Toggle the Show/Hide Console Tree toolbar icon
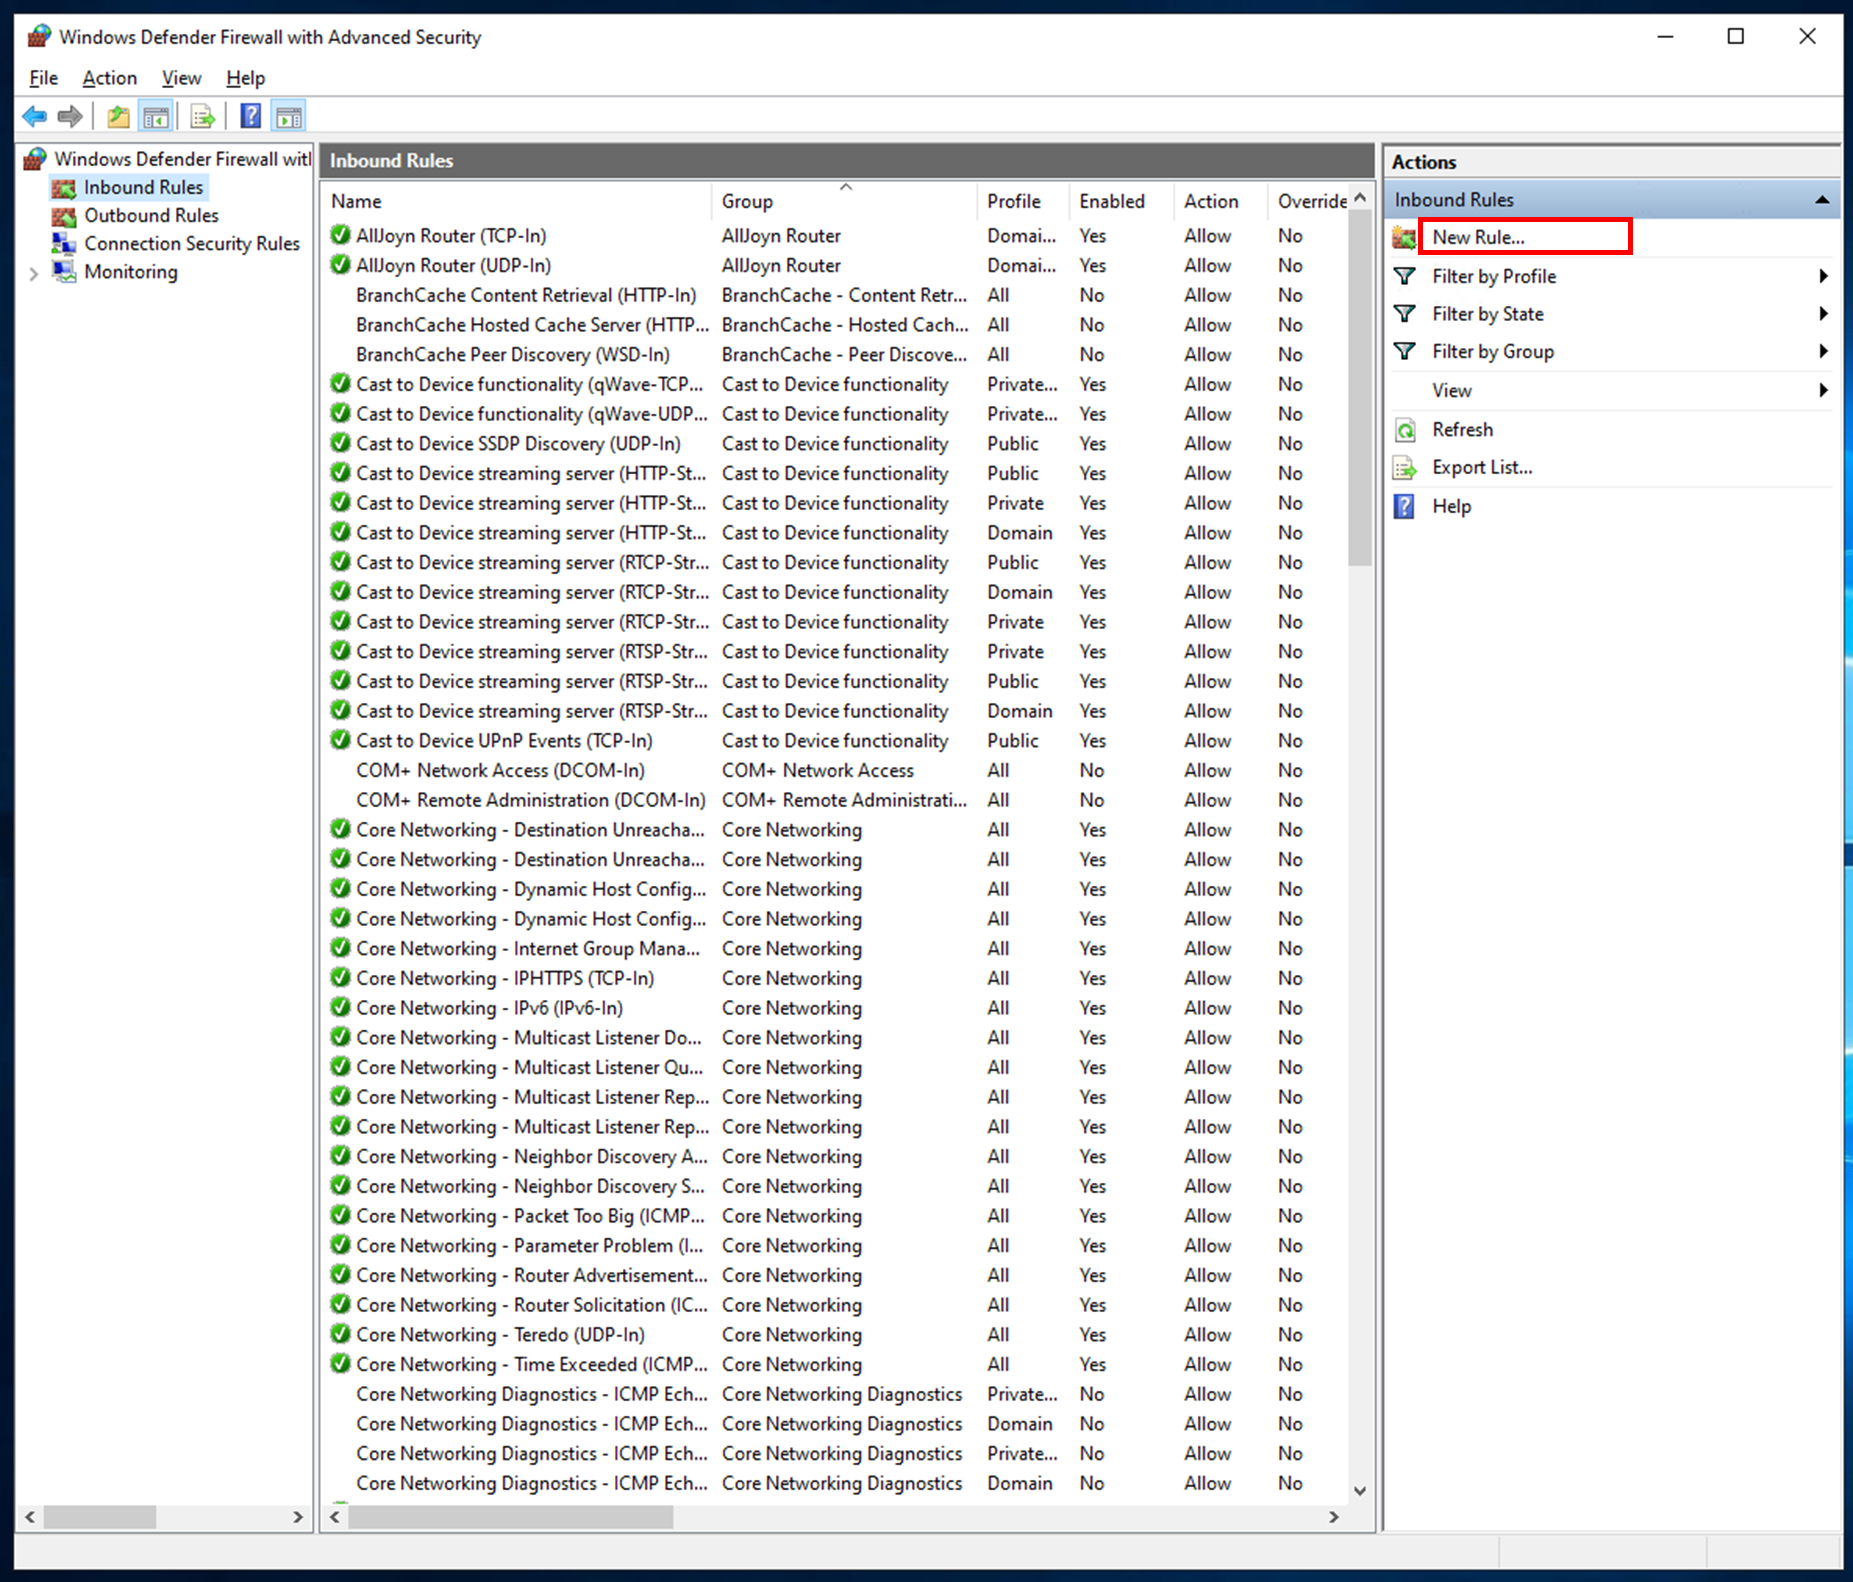 [156, 117]
